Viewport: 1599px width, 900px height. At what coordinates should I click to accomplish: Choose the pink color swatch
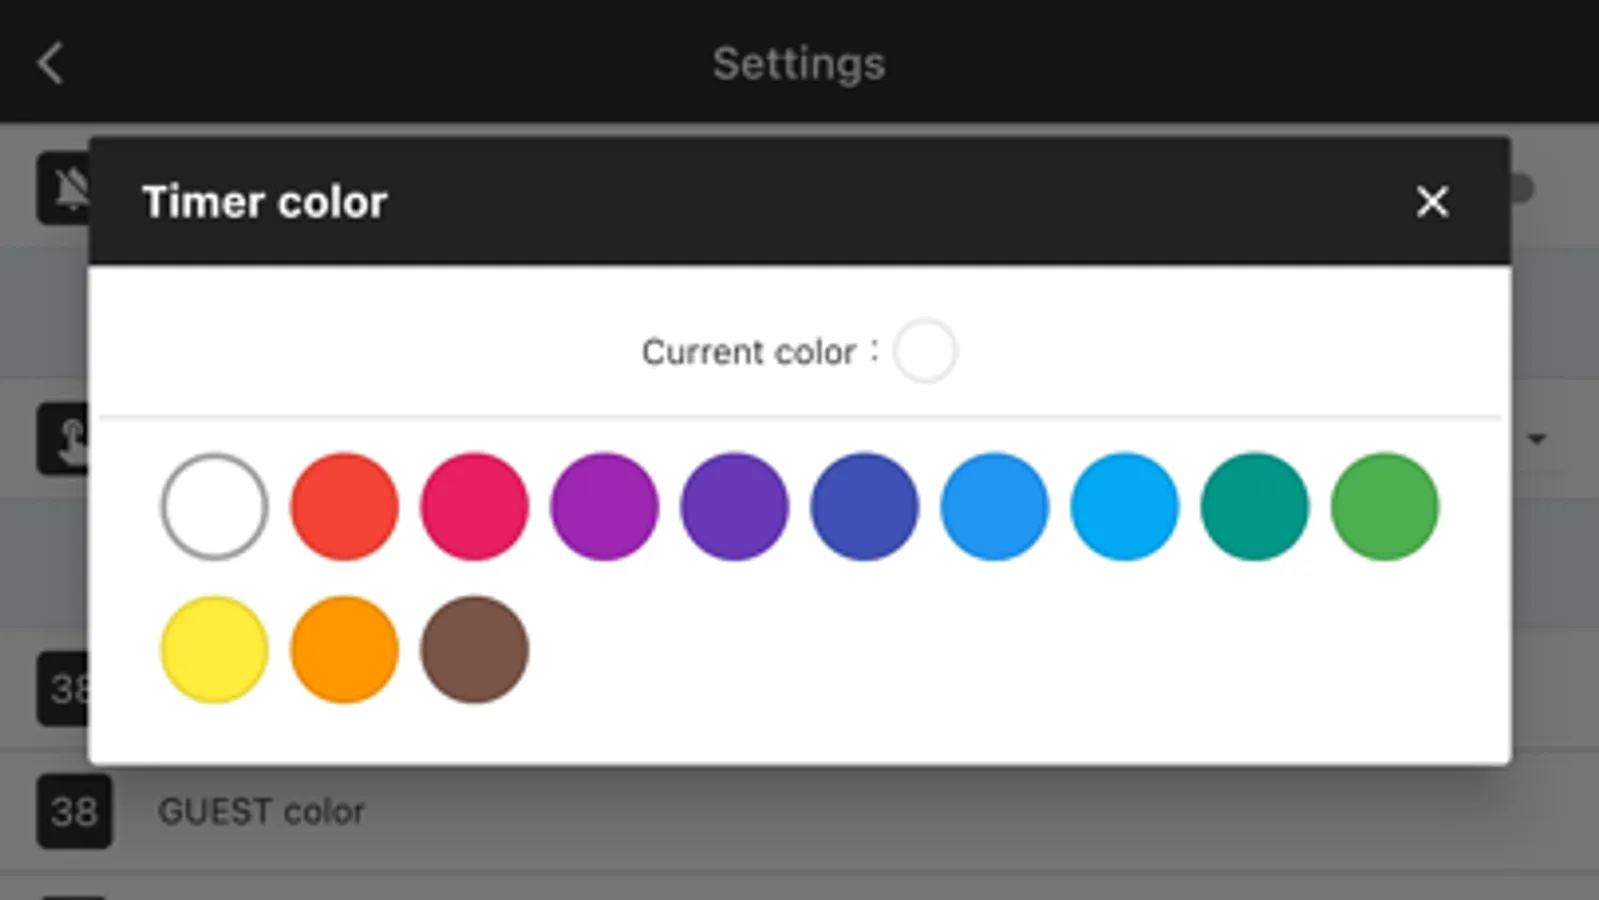(x=474, y=507)
